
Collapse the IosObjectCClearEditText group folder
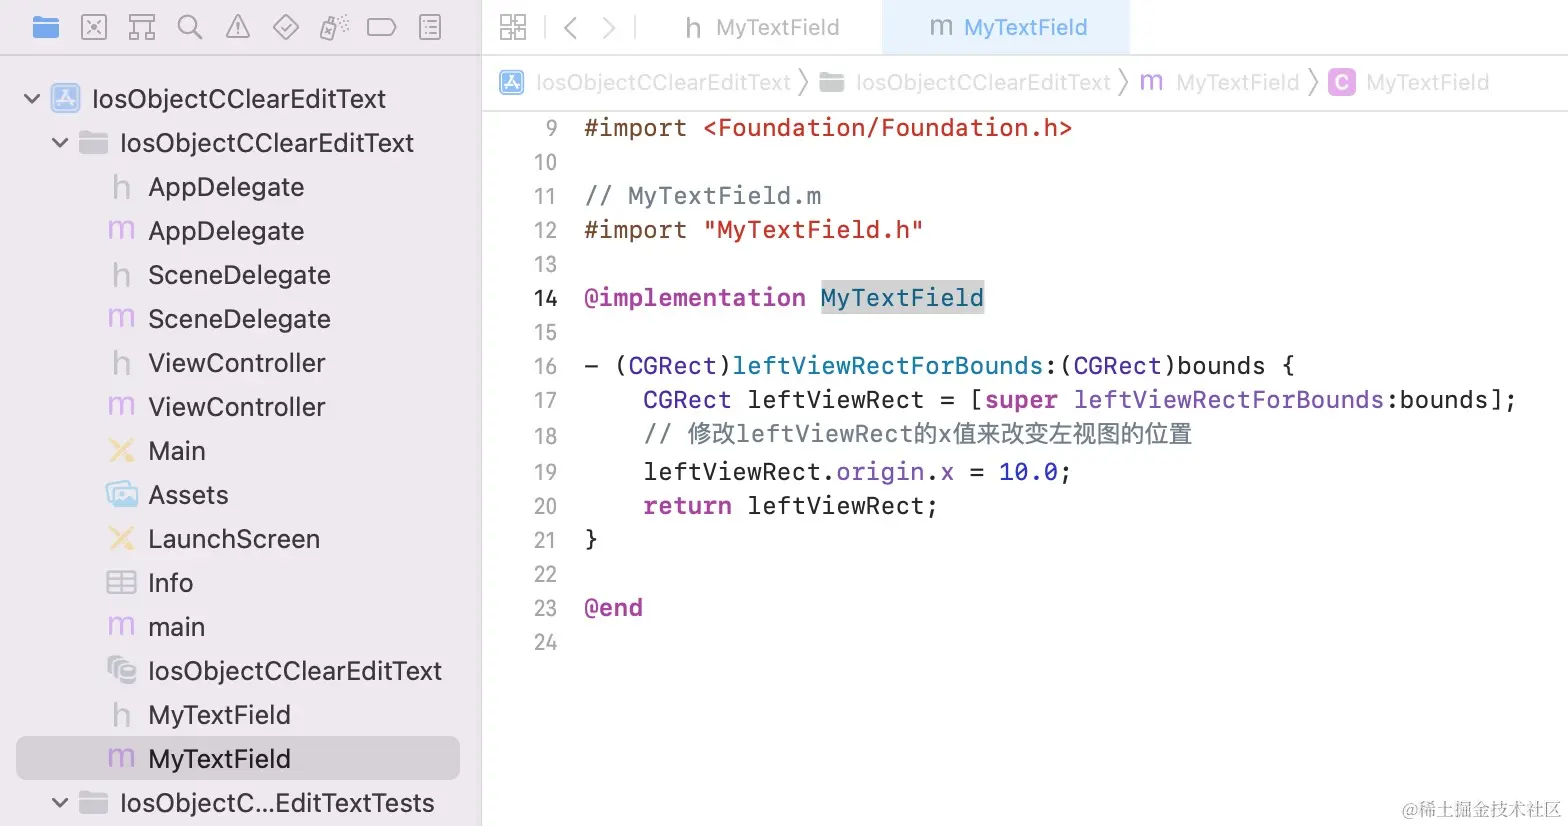(x=60, y=143)
